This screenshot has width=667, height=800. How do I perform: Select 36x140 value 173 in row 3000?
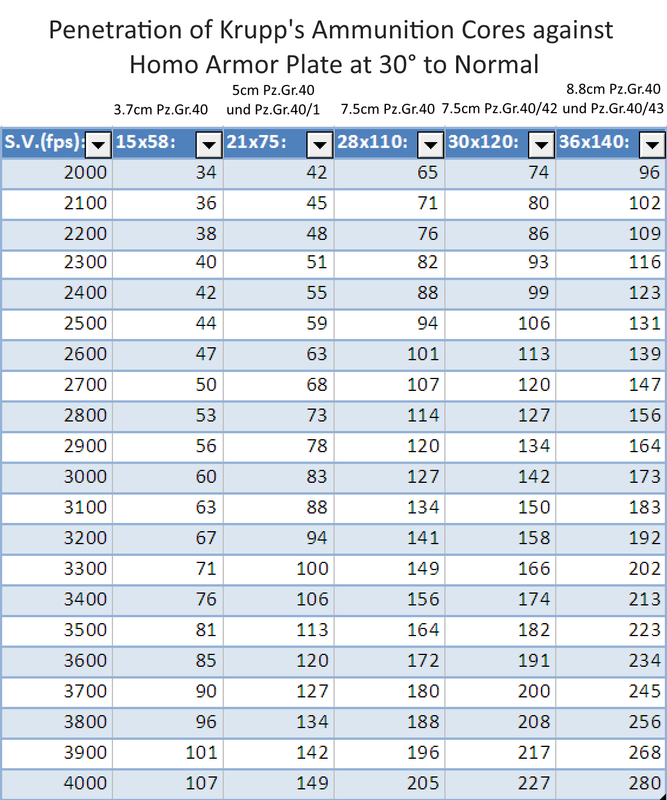coord(611,478)
